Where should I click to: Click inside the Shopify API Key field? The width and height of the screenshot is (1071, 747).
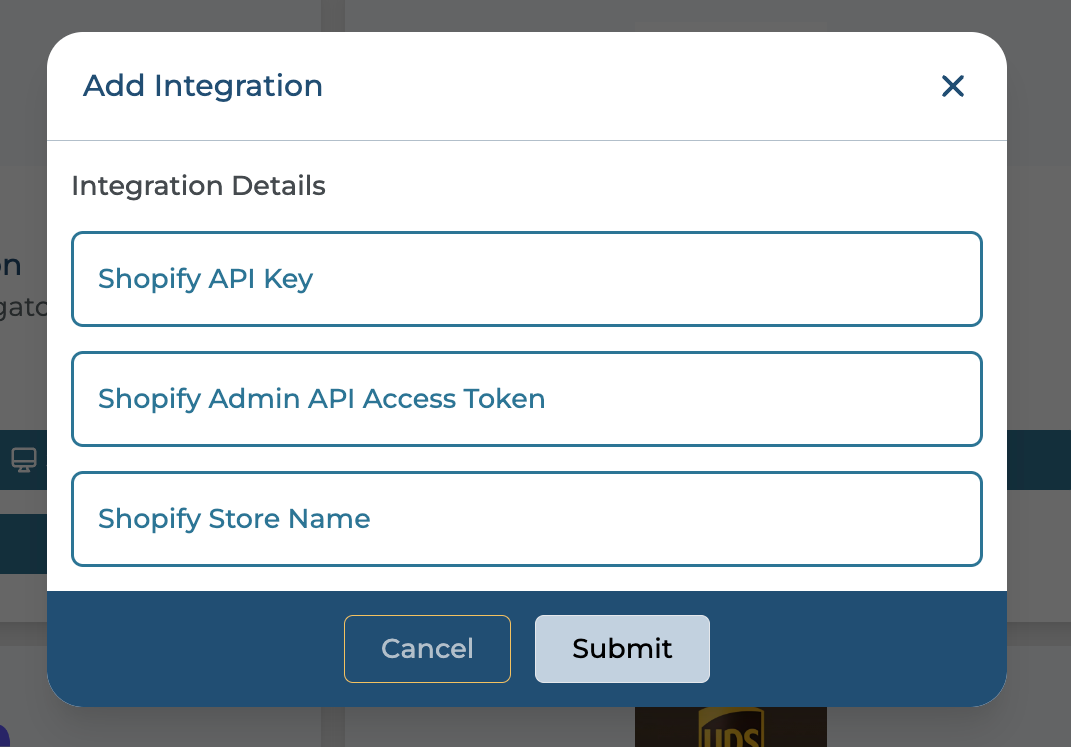pyautogui.click(x=527, y=279)
